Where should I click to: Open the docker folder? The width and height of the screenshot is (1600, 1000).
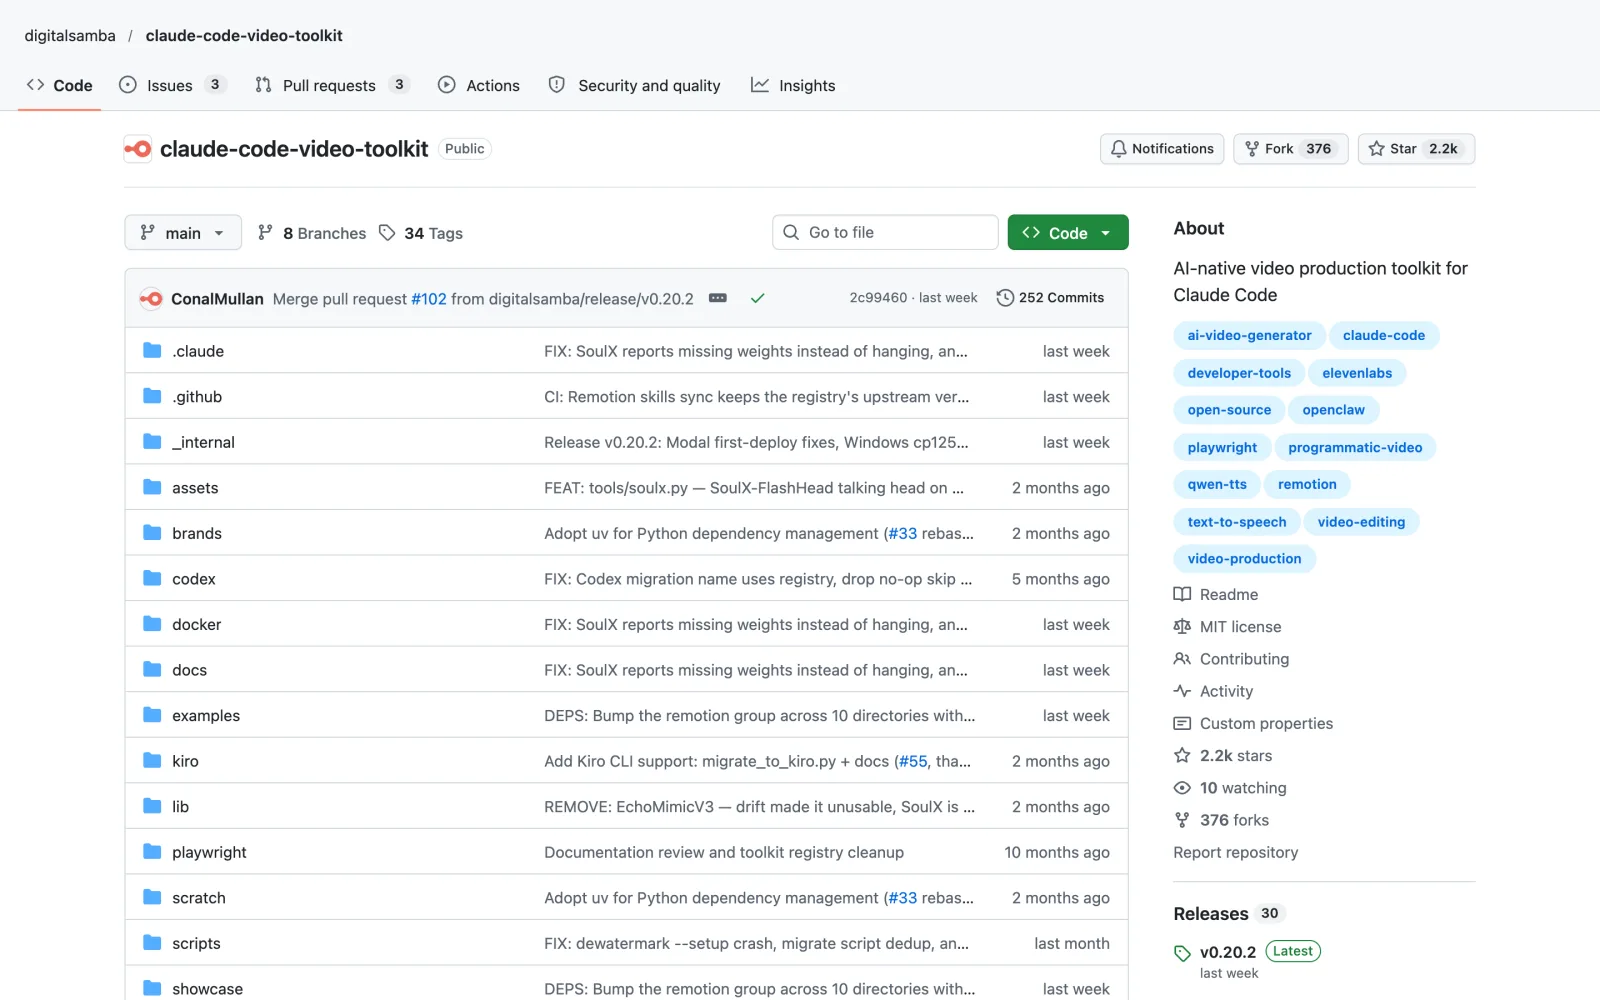coord(197,625)
